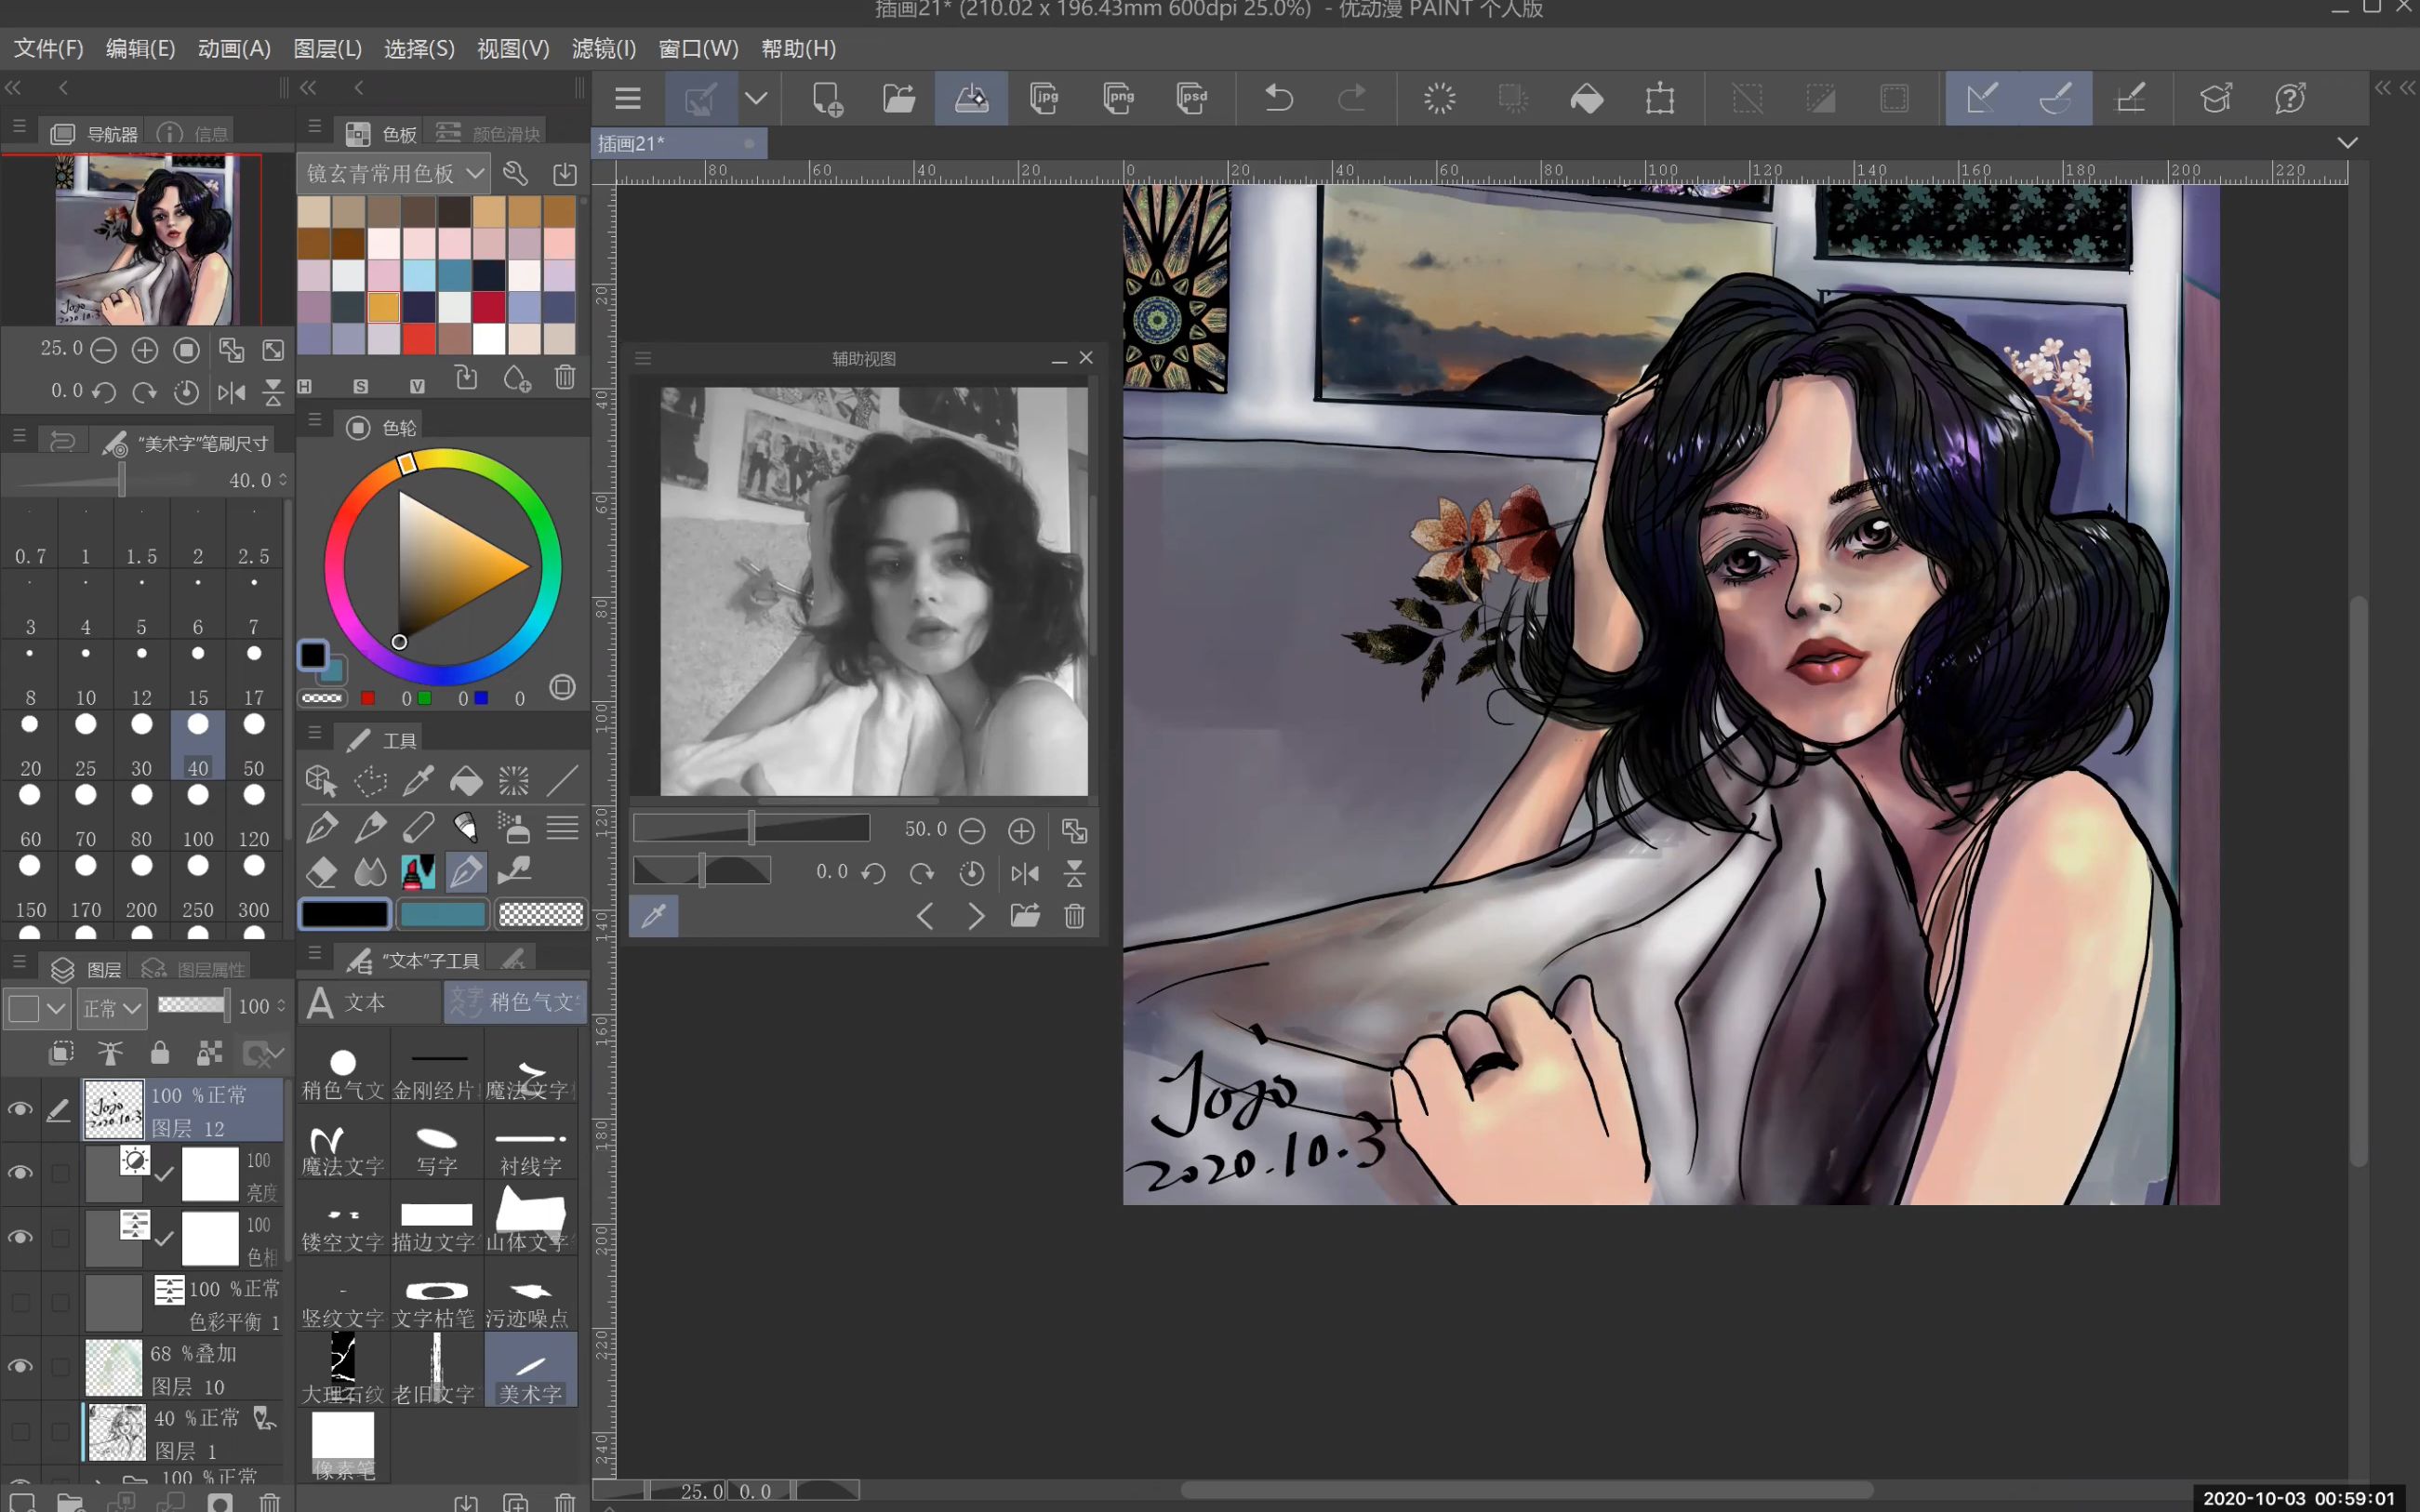This screenshot has height=1512, width=2420.
Task: Show the hidden 色彩平衡 1 layer
Action: click(20, 1302)
